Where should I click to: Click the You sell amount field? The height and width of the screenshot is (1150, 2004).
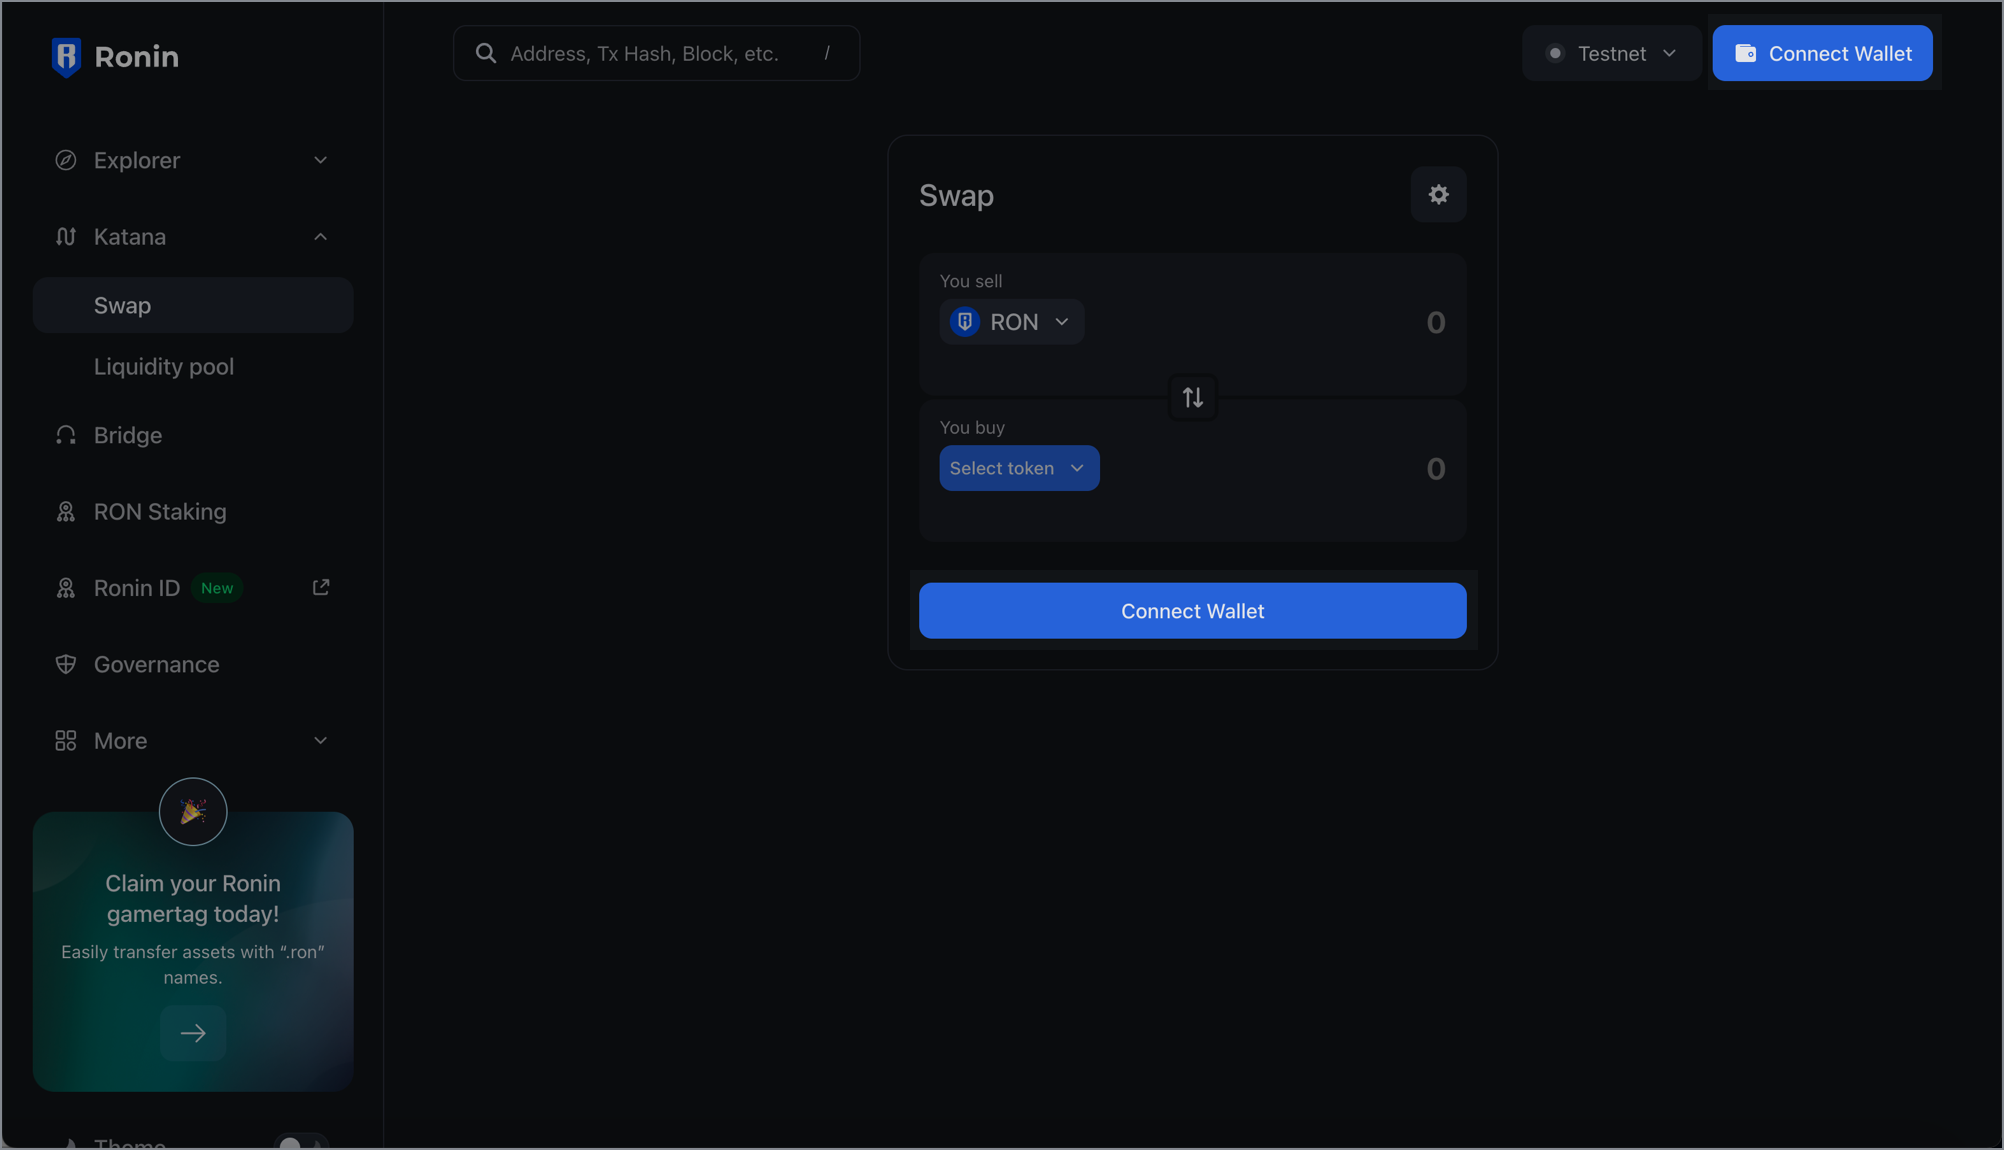pyautogui.click(x=1435, y=322)
